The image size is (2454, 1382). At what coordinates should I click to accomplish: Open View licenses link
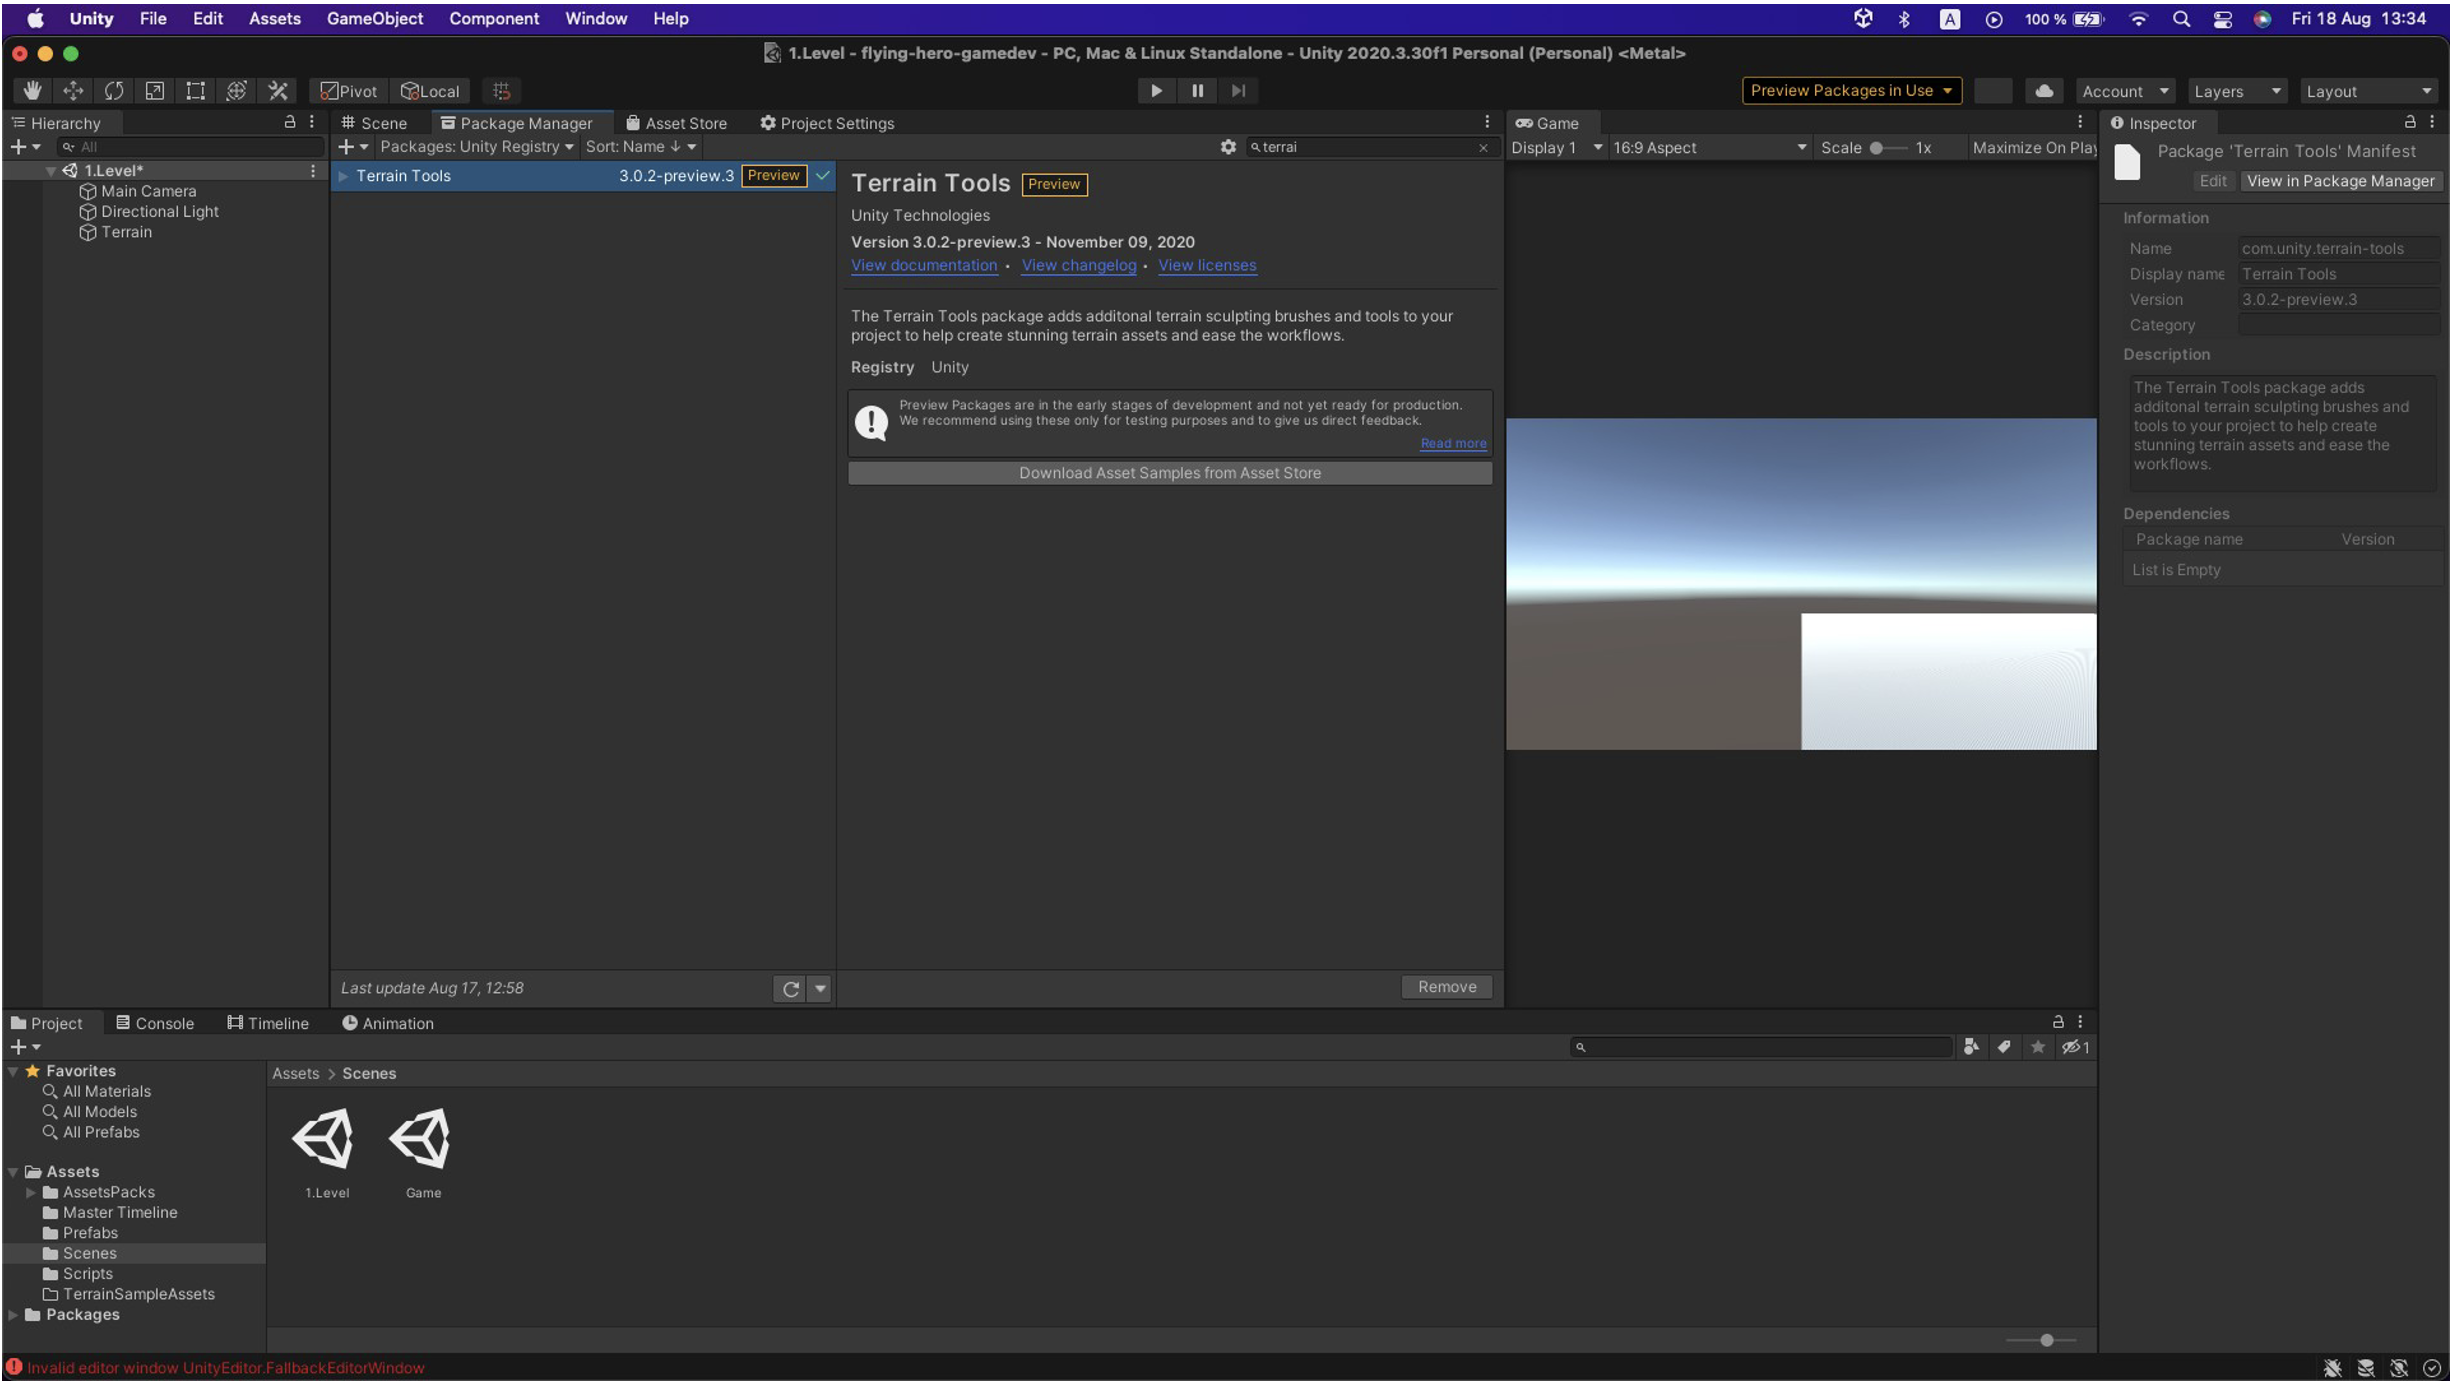[x=1207, y=265]
